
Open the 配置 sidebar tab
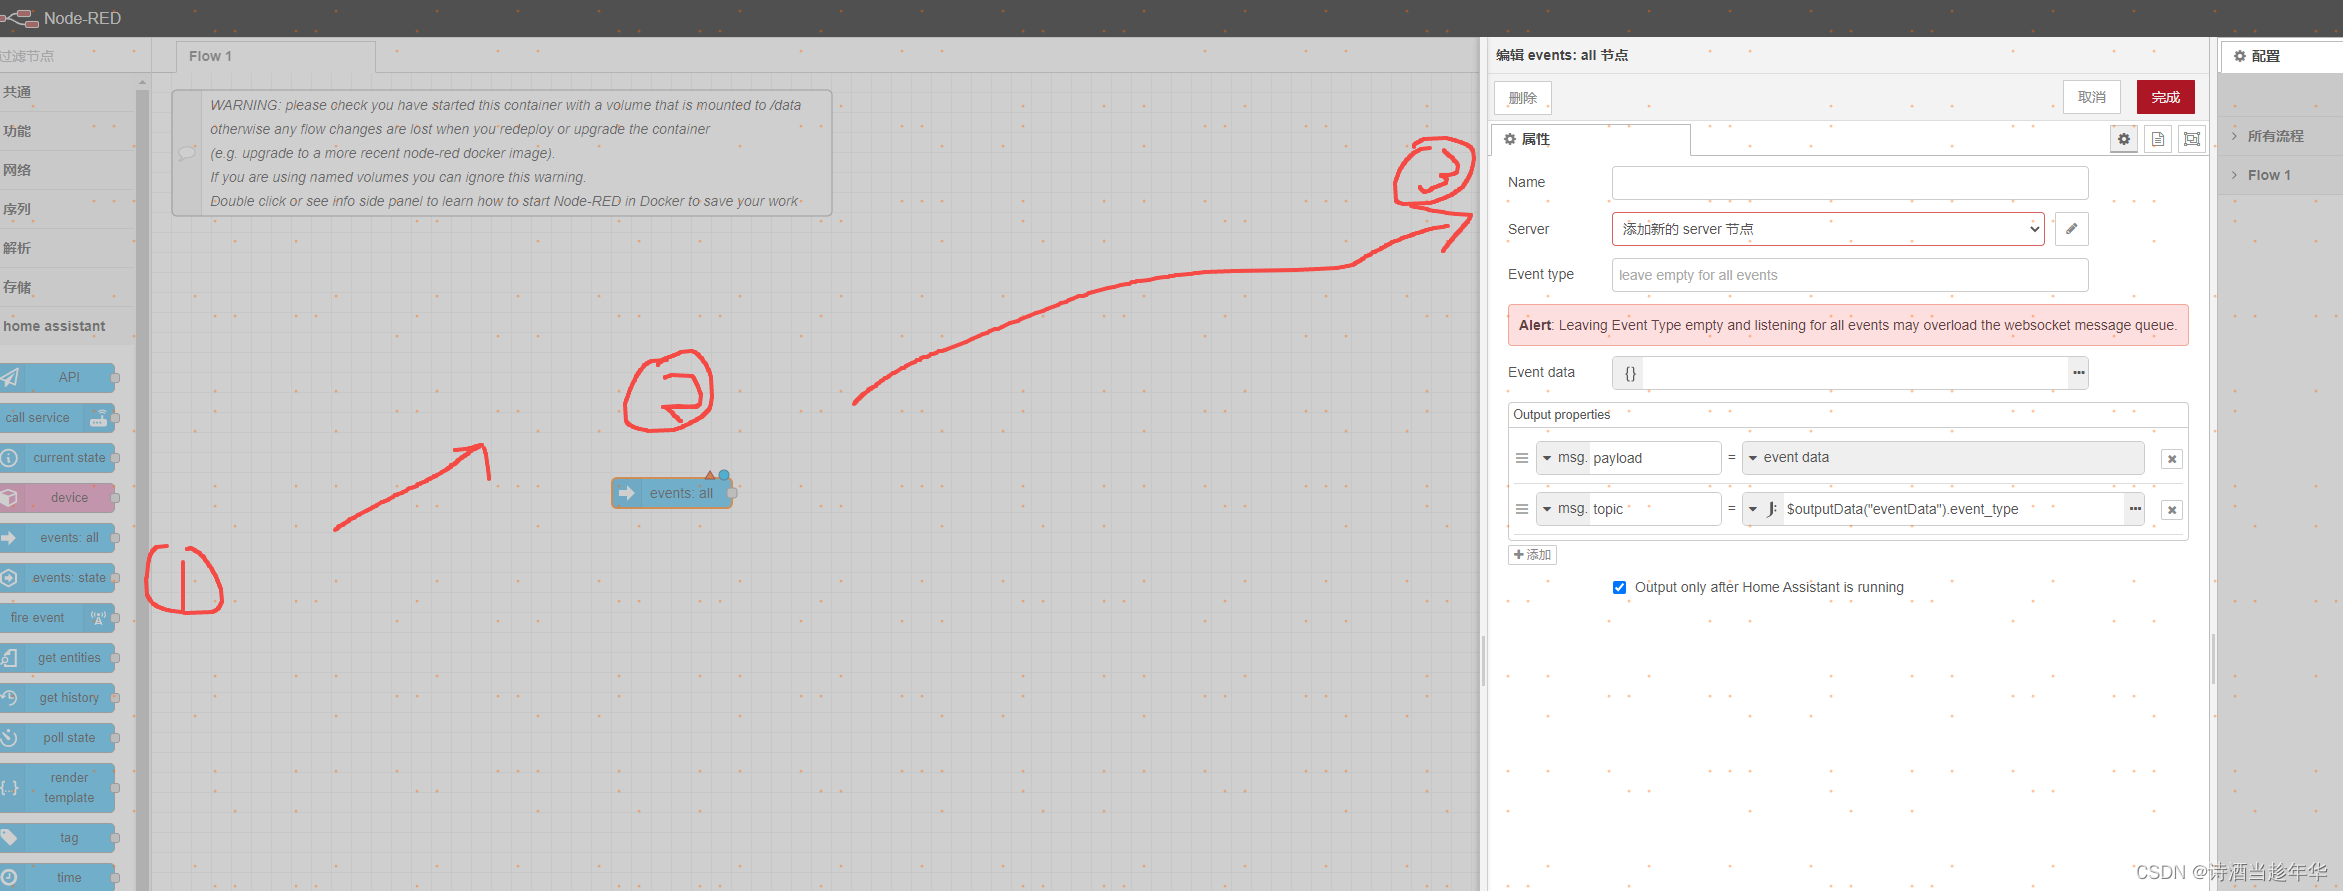coord(2283,56)
